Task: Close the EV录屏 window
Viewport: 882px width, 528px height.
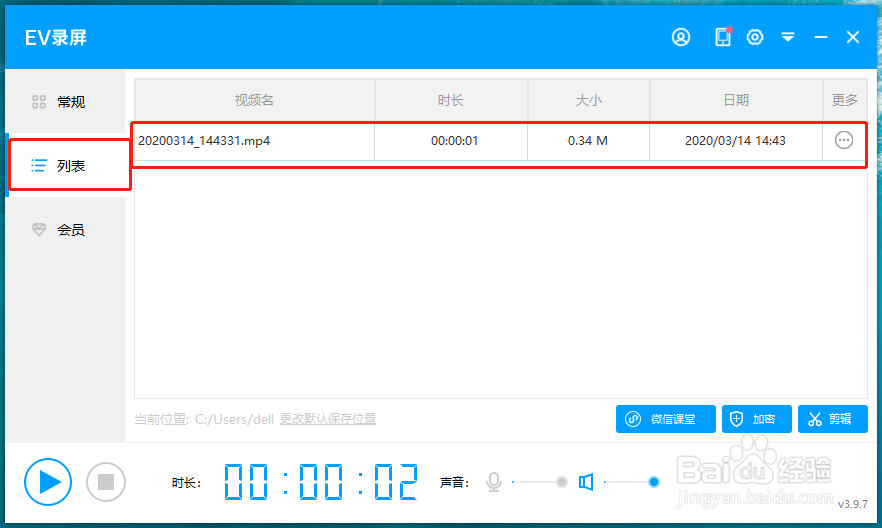Action: pos(853,37)
